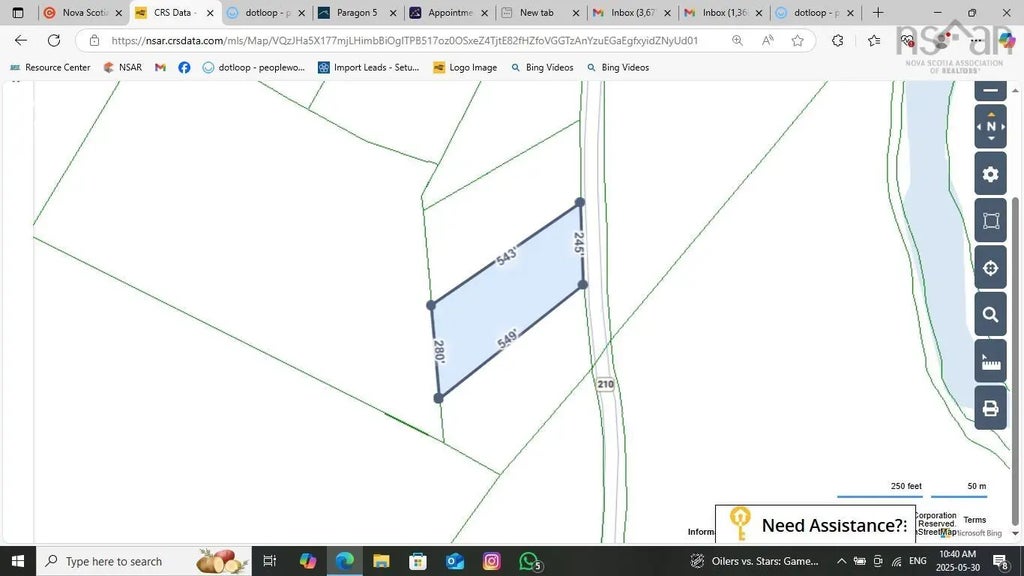This screenshot has height=576, width=1024.
Task: Show hidden system tray icons chevron
Action: [x=841, y=561]
